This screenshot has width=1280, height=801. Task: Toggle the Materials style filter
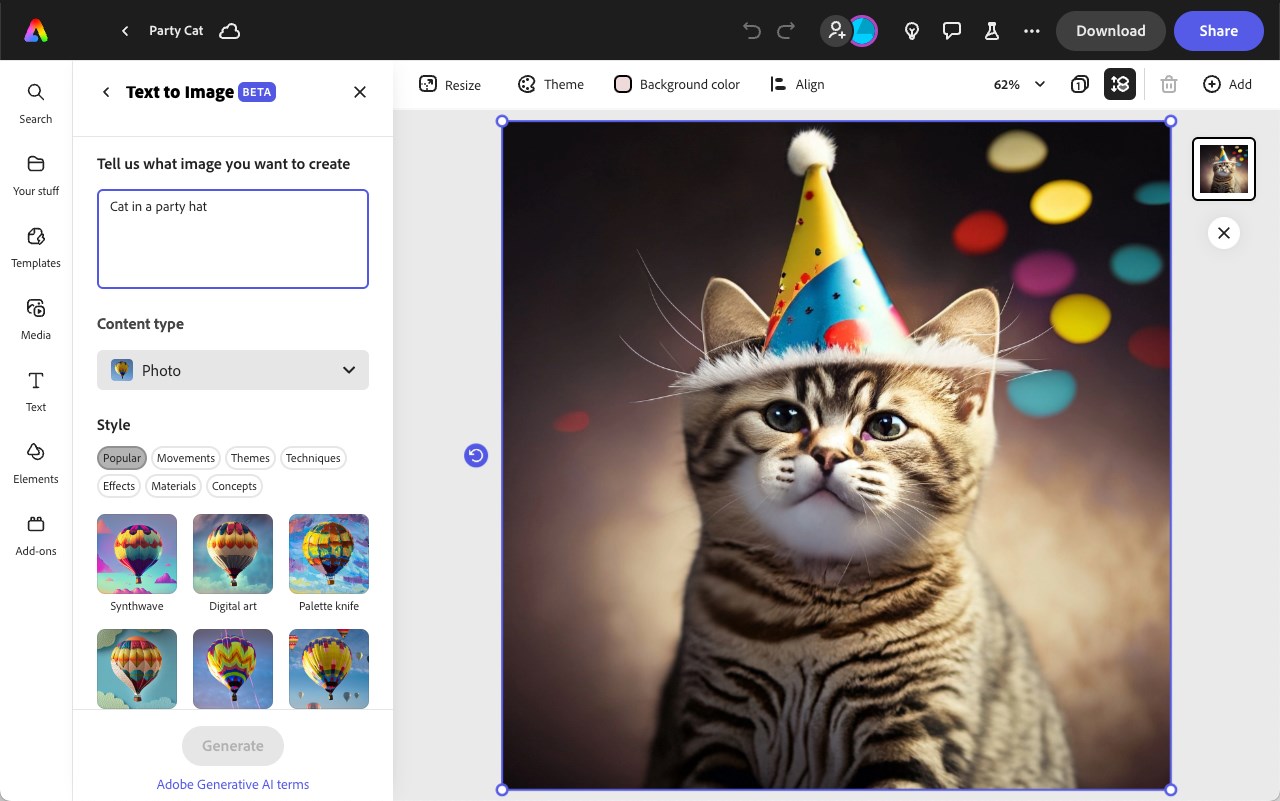(x=173, y=486)
